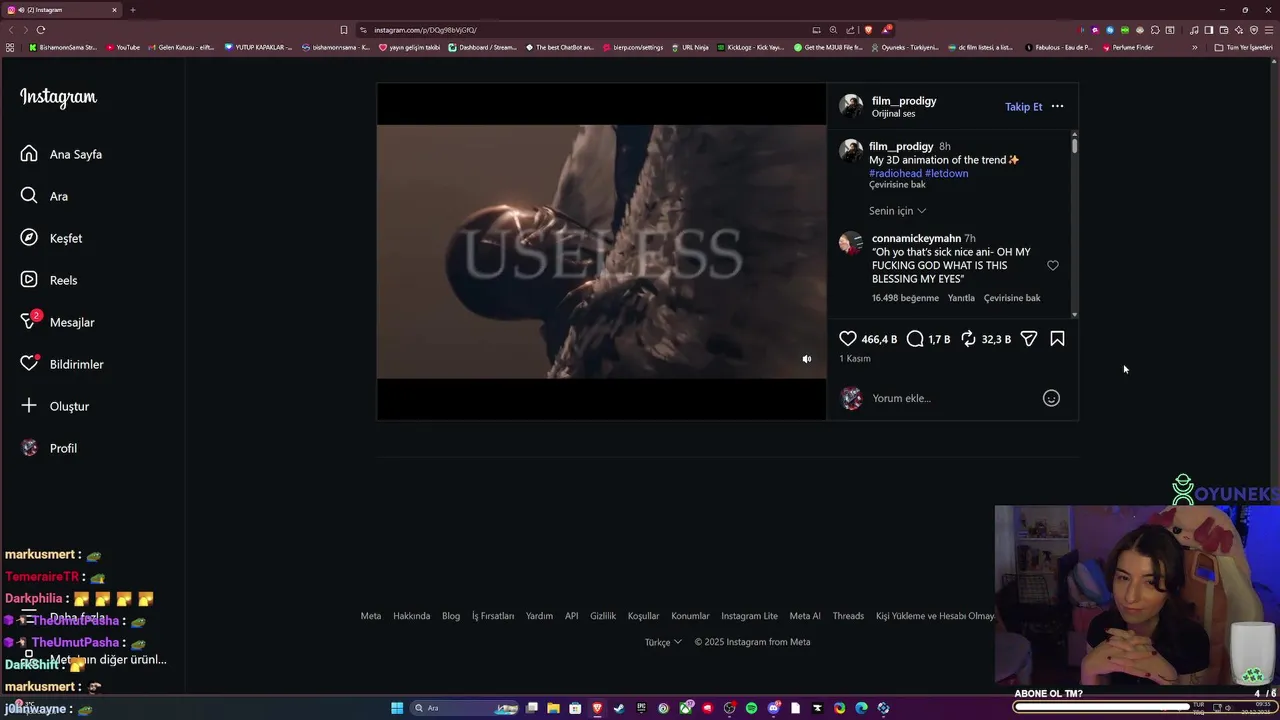
Task: Open the #letdown hashtag
Action: [x=947, y=174]
